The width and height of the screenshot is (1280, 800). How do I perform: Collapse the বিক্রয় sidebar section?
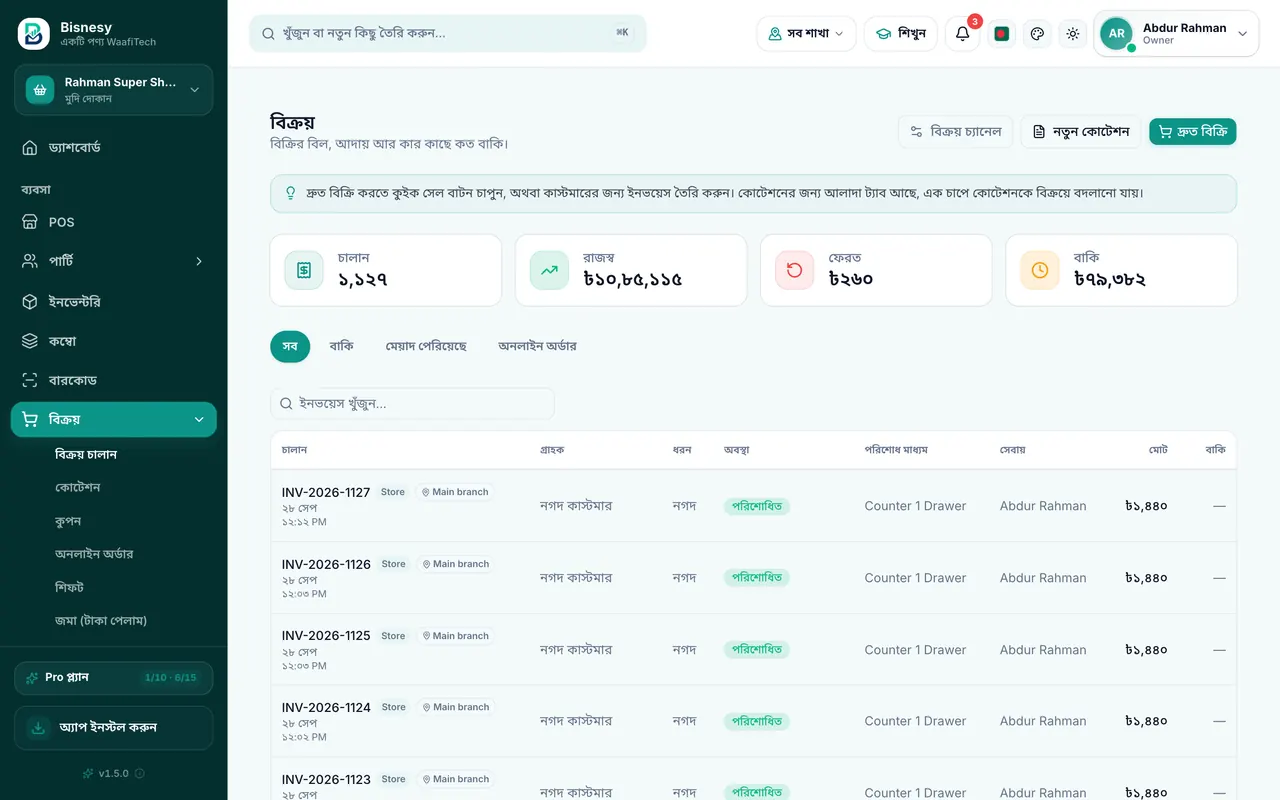tap(114, 419)
